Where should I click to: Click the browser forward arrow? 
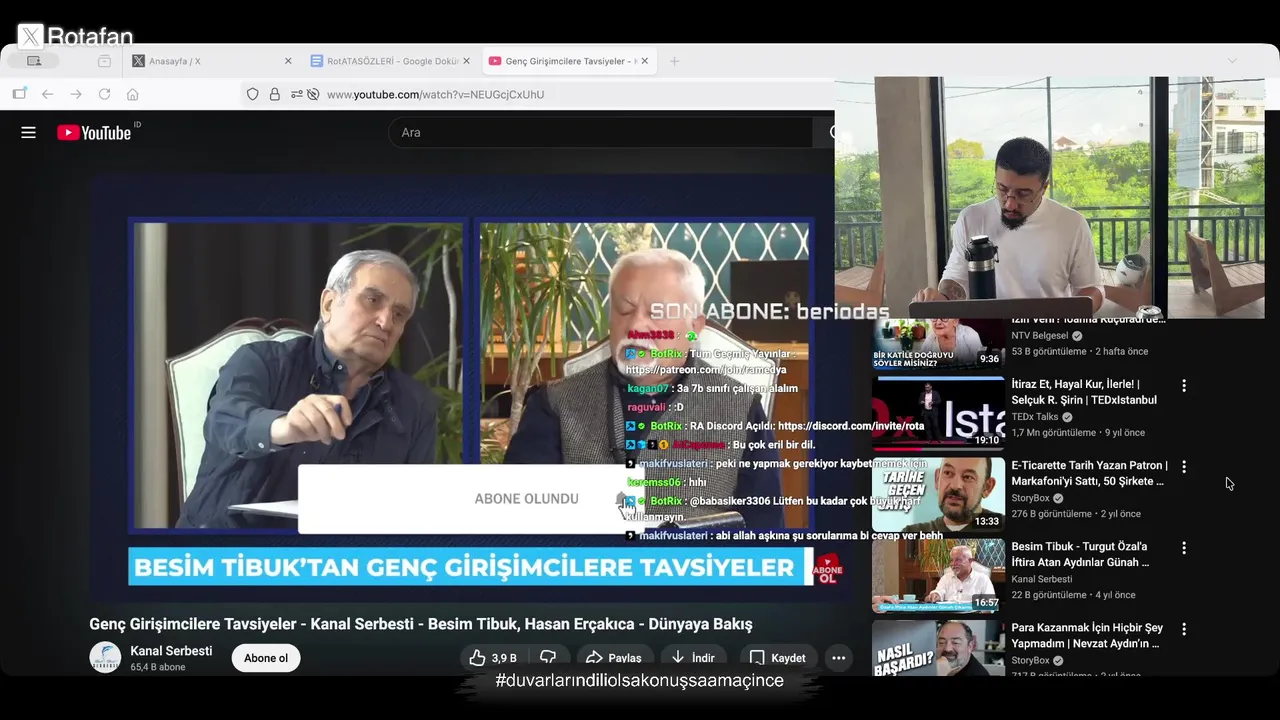(x=75, y=94)
